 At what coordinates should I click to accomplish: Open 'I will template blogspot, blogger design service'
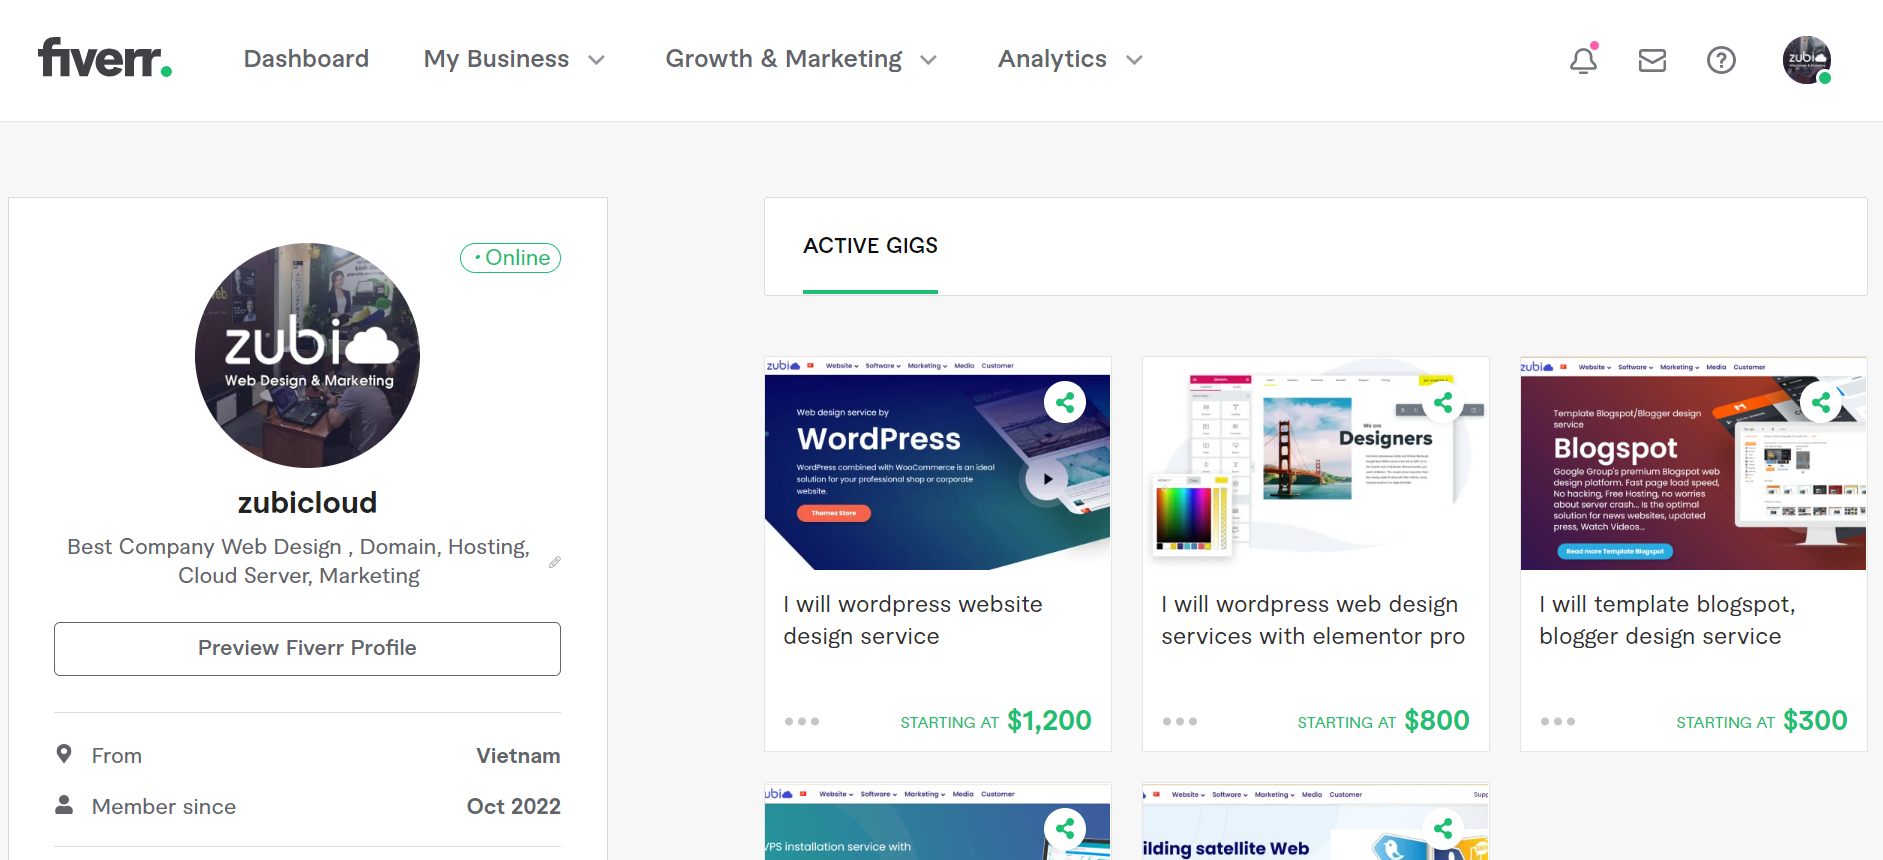pos(1667,620)
